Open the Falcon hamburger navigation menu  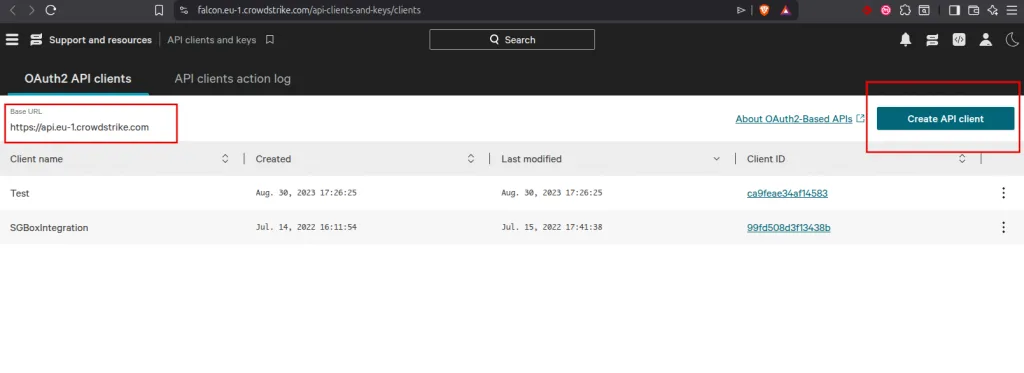pyautogui.click(x=12, y=40)
